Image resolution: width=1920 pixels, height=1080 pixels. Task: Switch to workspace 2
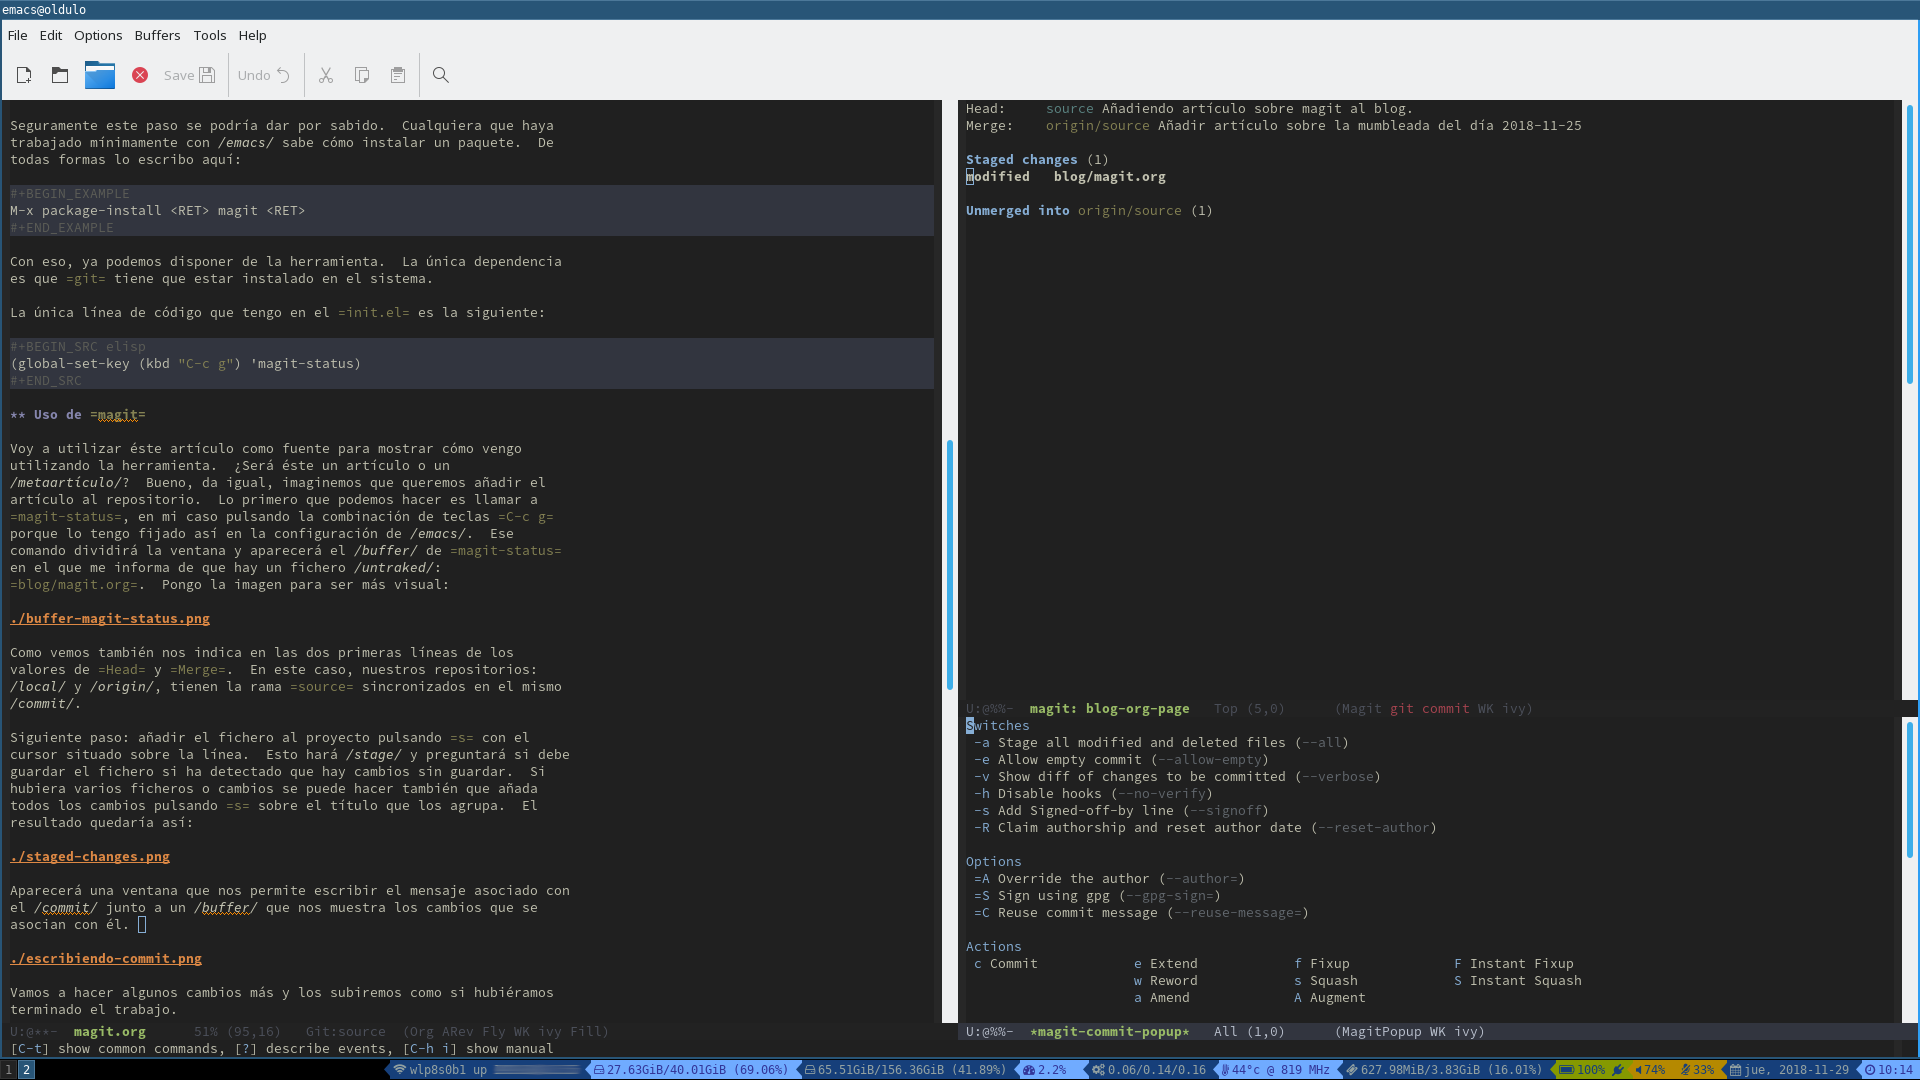(27, 1070)
